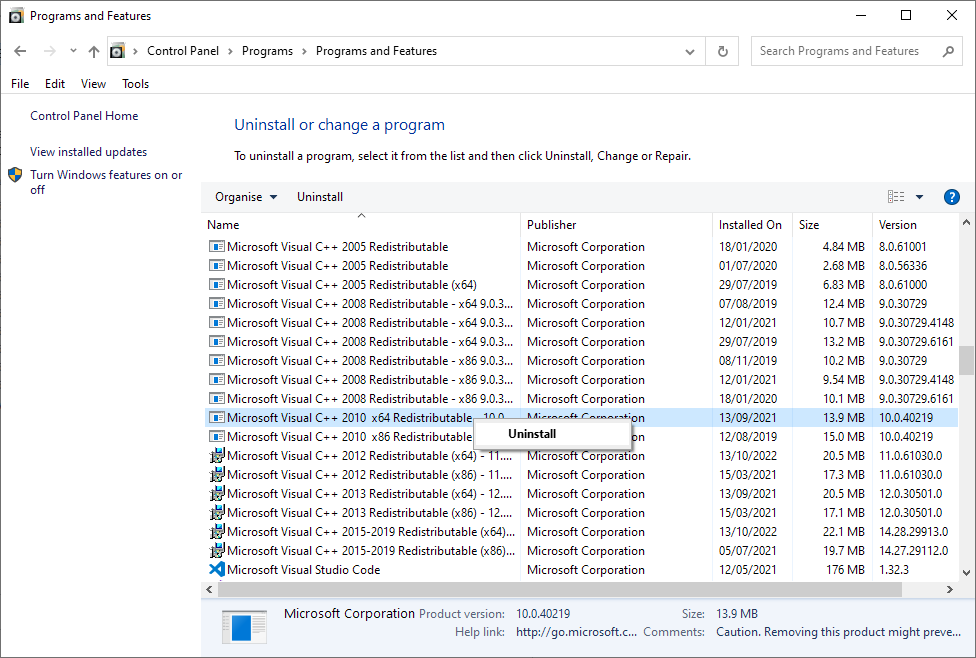The height and width of the screenshot is (658, 976).
Task: Select Microsoft Visual Studio Code row
Action: click(x=581, y=570)
